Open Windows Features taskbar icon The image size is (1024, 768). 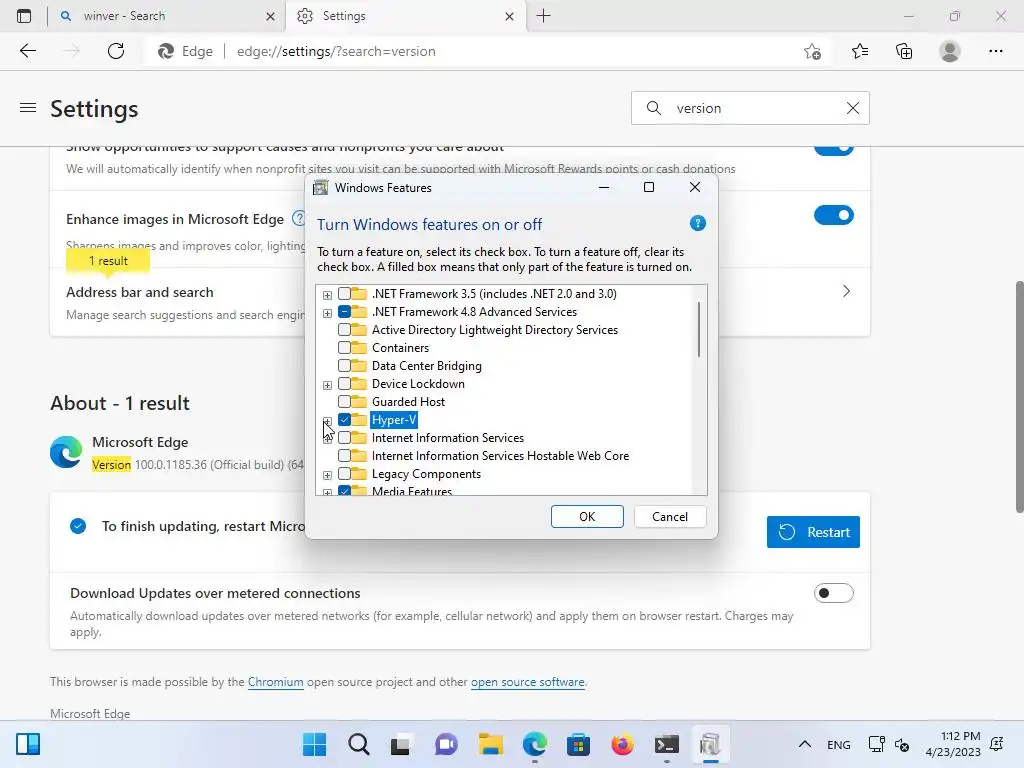(x=710, y=744)
